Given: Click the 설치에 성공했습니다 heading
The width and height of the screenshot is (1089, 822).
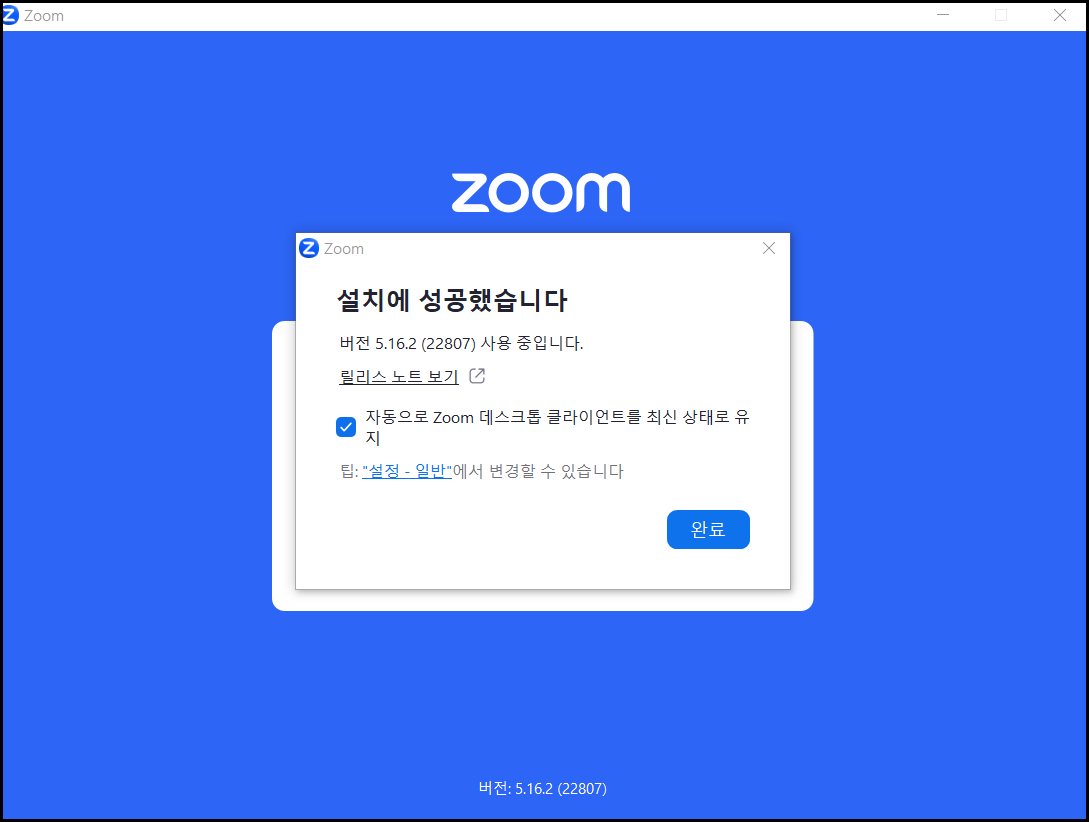Looking at the screenshot, I should pos(452,300).
